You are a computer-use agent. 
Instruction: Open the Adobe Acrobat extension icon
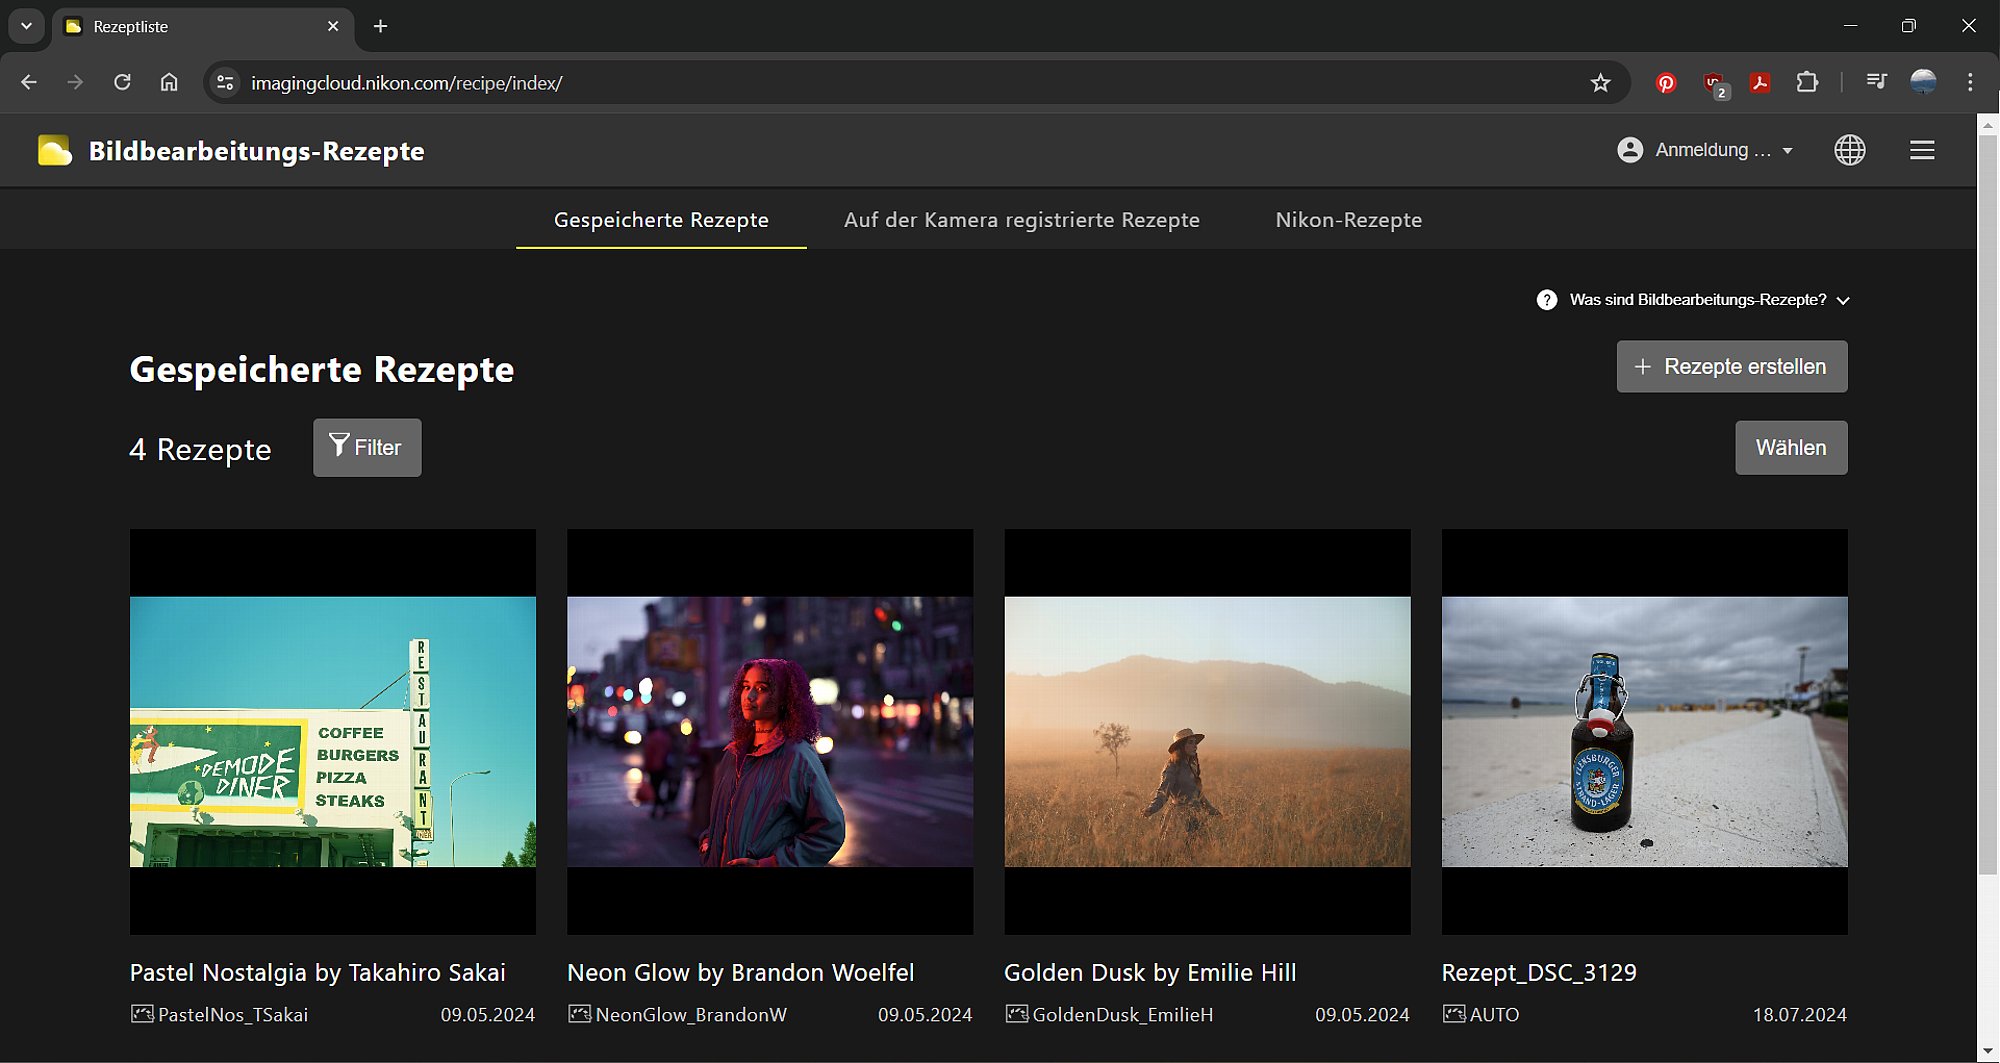[x=1760, y=83]
